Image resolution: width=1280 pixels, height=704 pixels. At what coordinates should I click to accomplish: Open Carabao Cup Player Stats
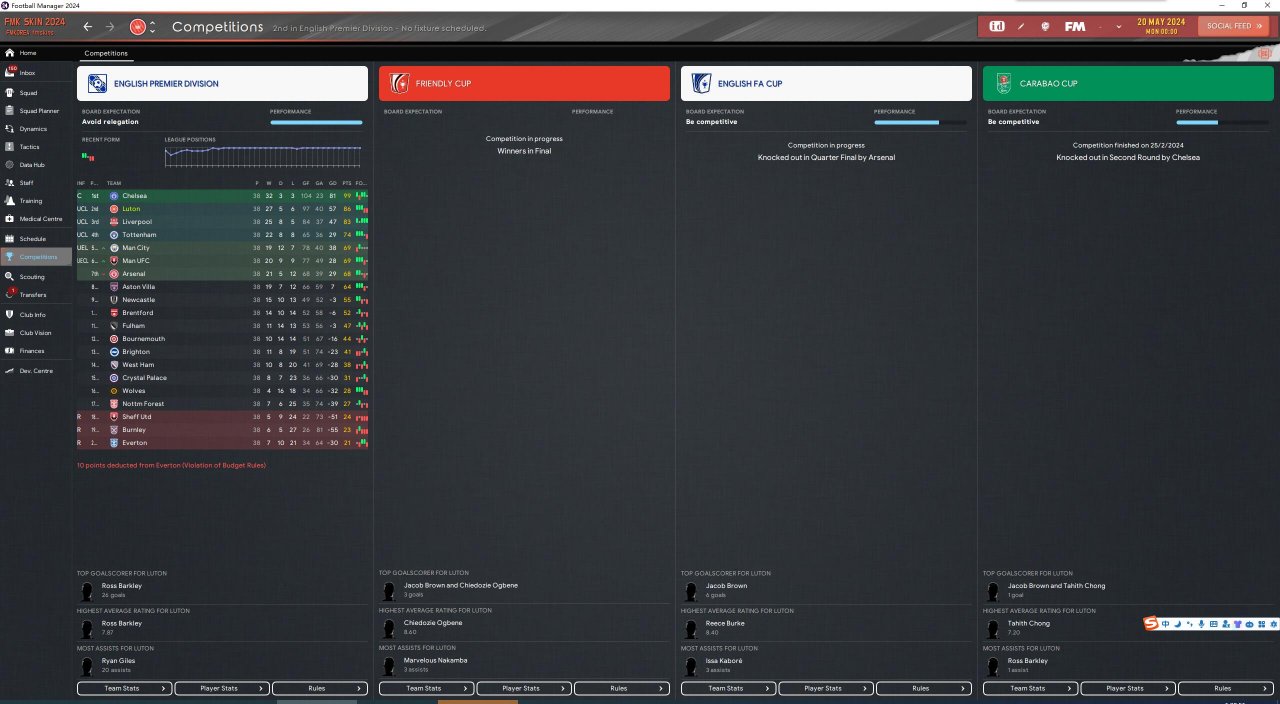(1128, 688)
